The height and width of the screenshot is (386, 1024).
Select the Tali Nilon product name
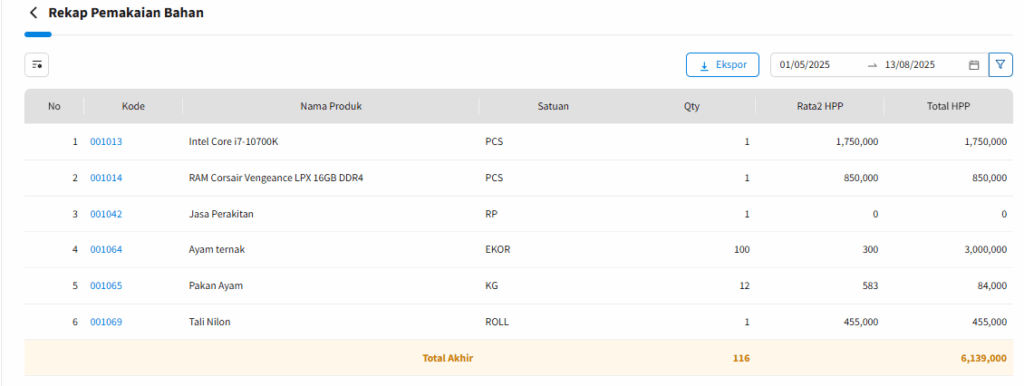[x=210, y=321]
